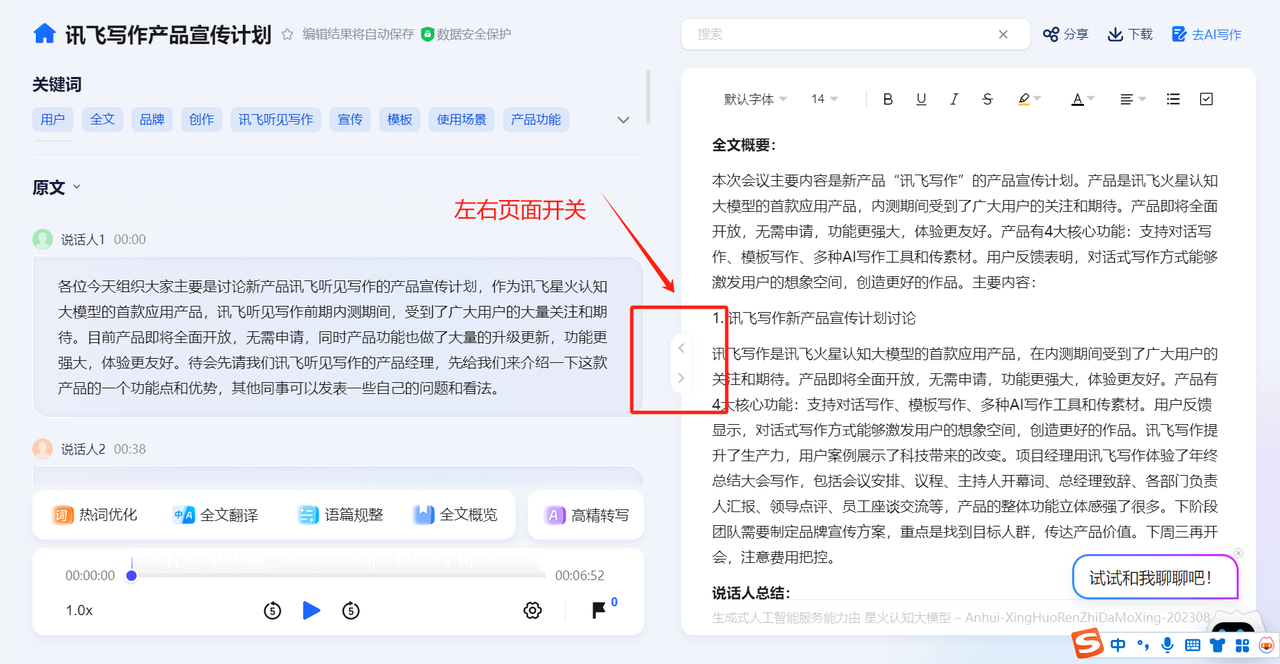Toggle italic formatting
The height and width of the screenshot is (664, 1280).
pos(954,99)
